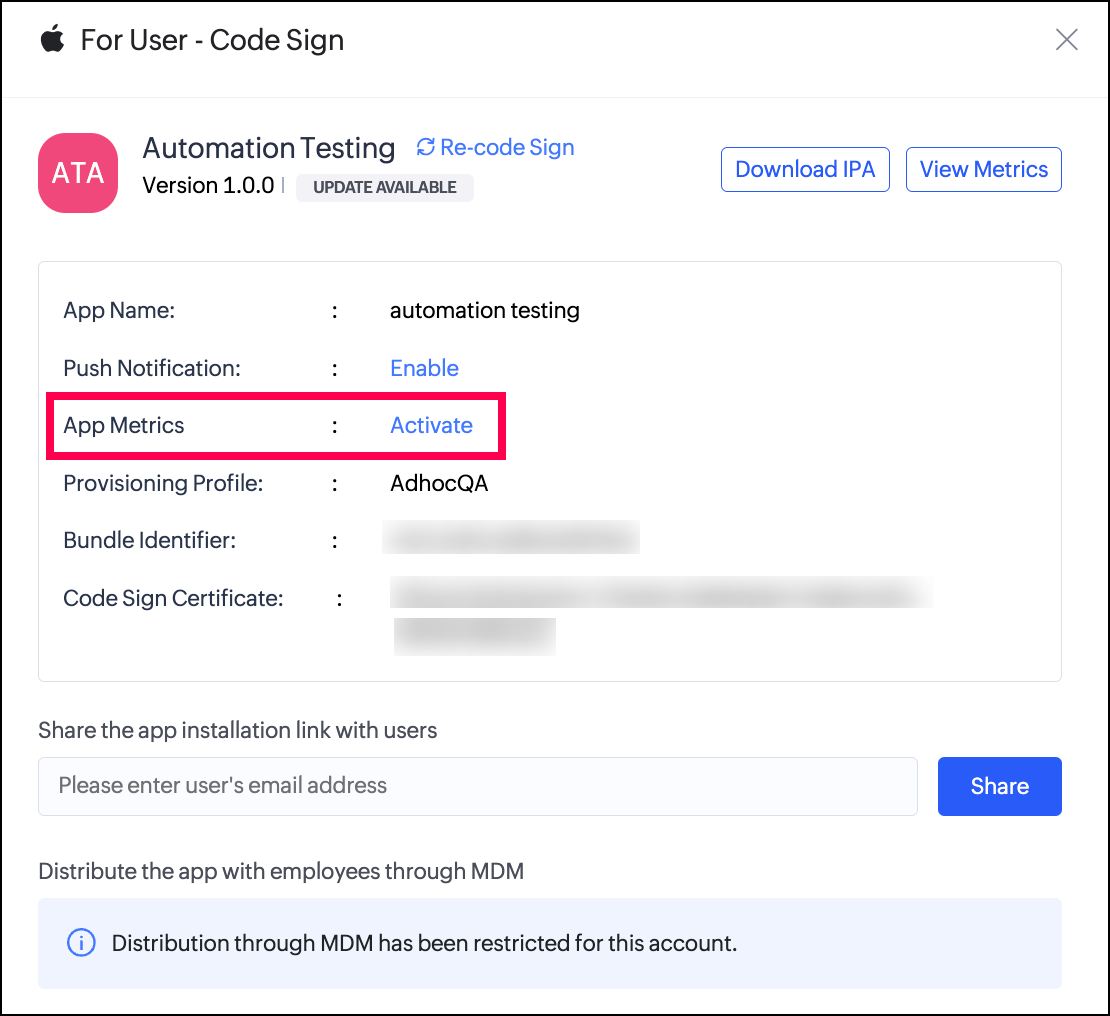Screen dimensions: 1110x1016
Task: Click the UPDATE AVAILABLE badge
Action: point(385,187)
